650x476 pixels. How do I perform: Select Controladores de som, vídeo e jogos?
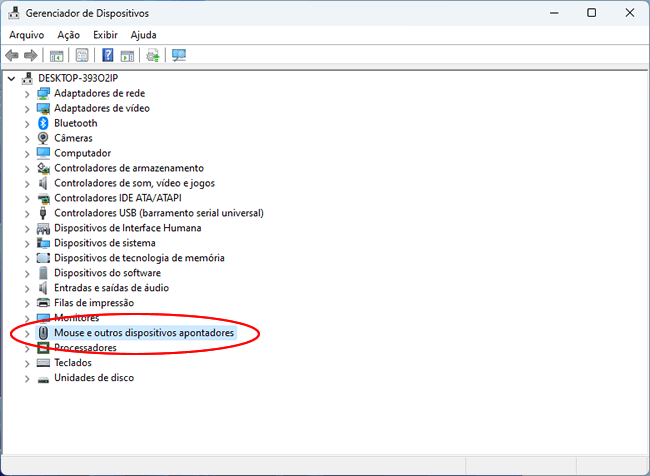[134, 183]
